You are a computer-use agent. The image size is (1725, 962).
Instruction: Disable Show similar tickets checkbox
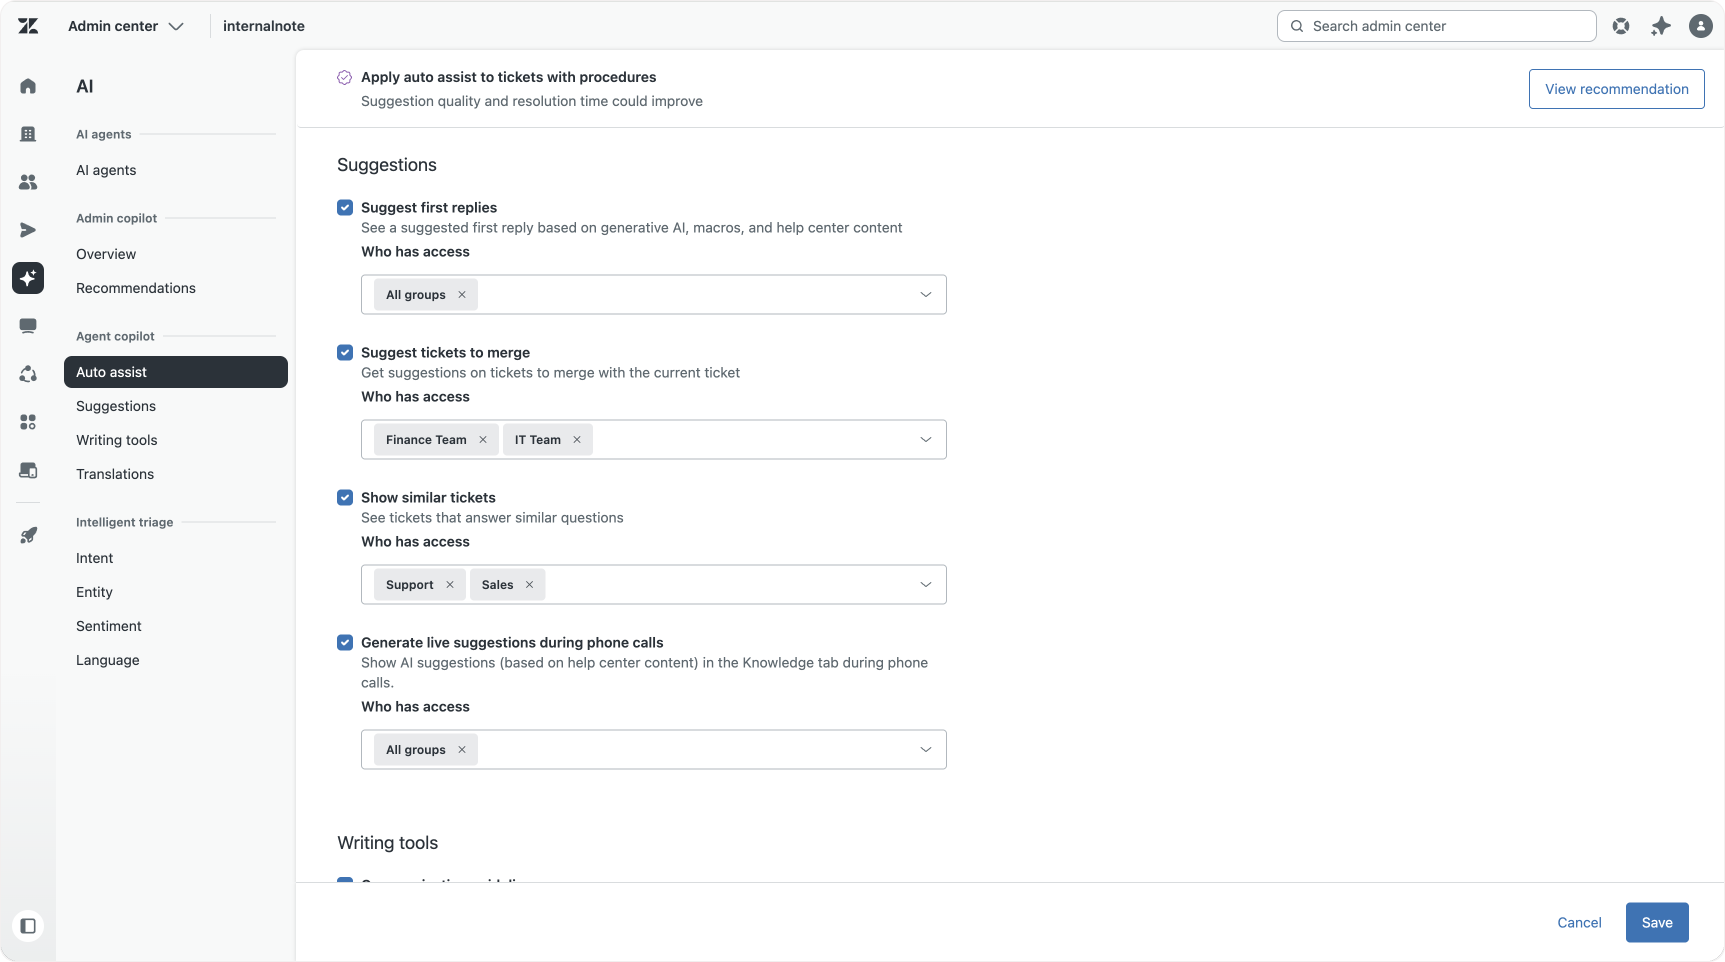[345, 498]
